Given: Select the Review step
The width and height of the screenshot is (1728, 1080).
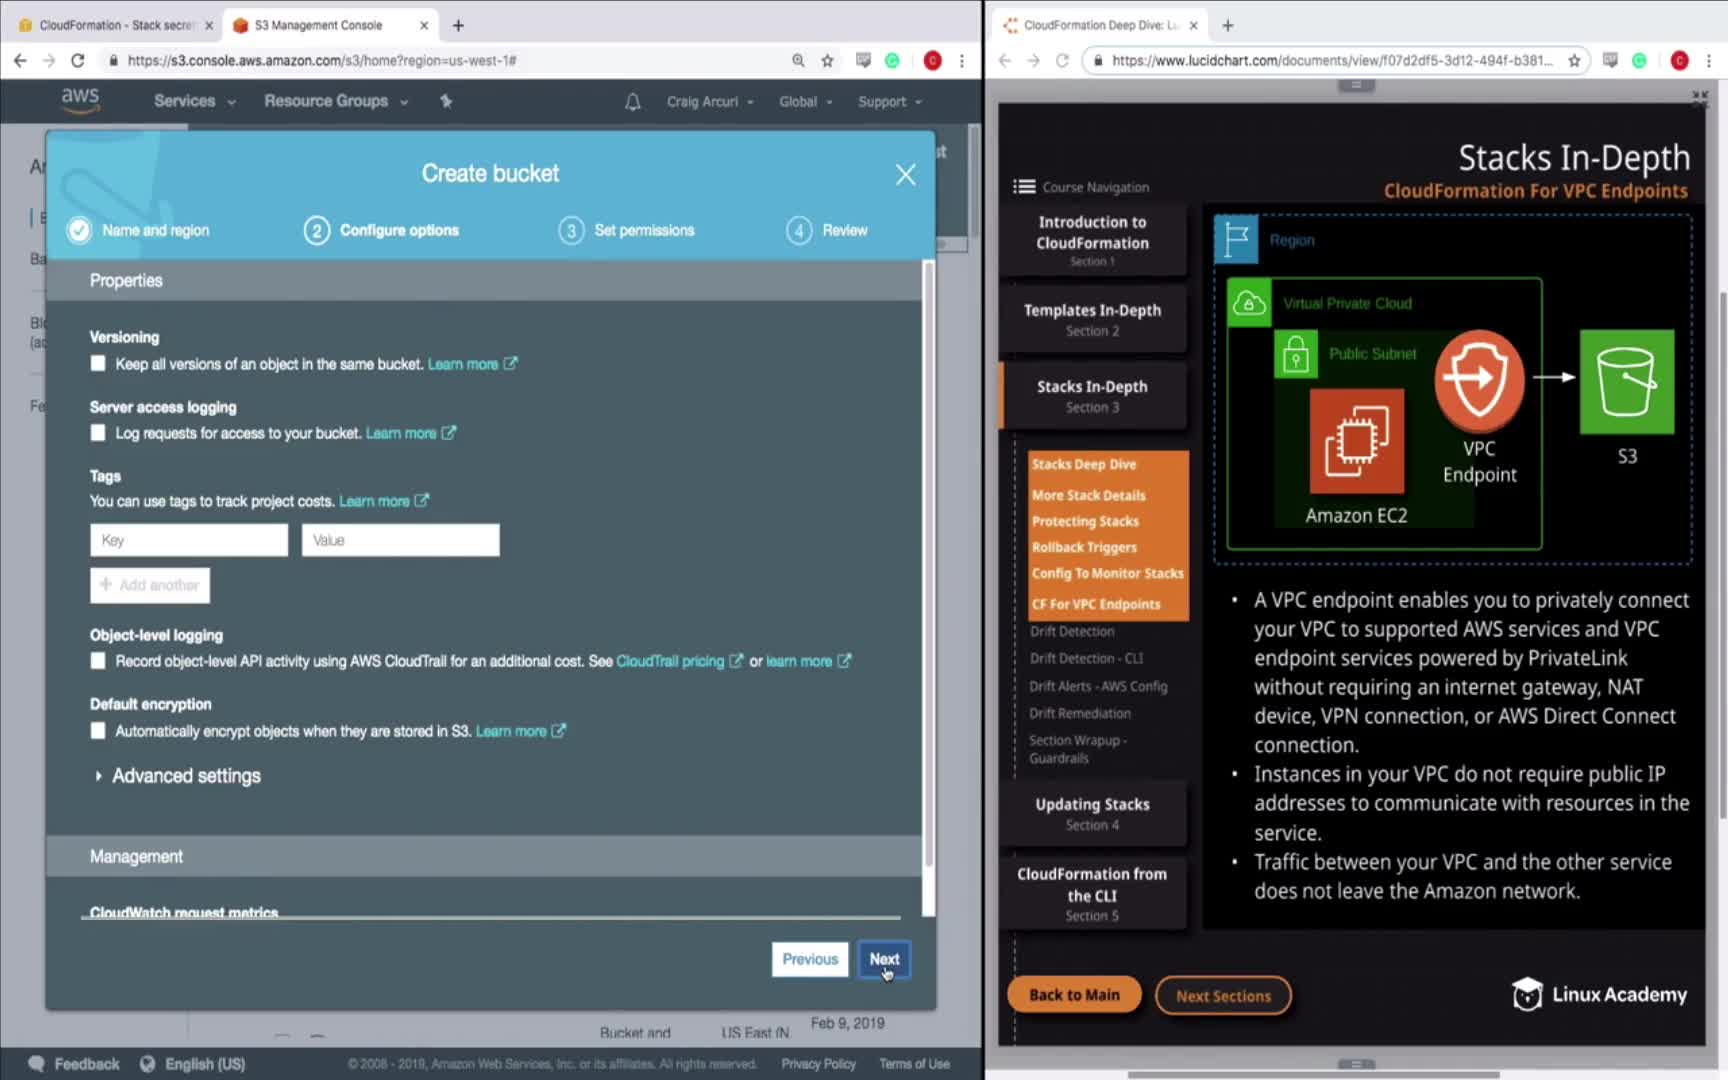Looking at the screenshot, I should pos(827,231).
